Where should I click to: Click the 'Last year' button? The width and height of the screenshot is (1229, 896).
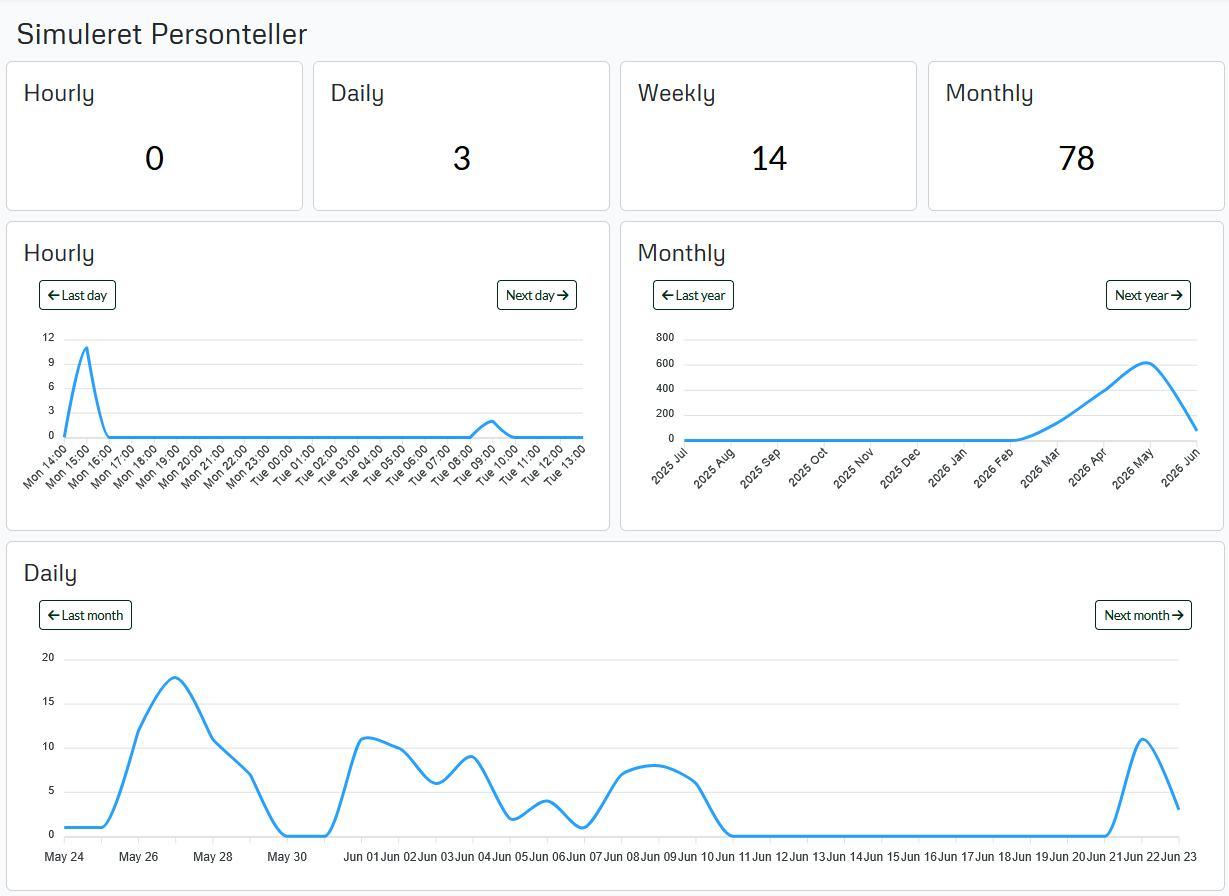coord(693,295)
